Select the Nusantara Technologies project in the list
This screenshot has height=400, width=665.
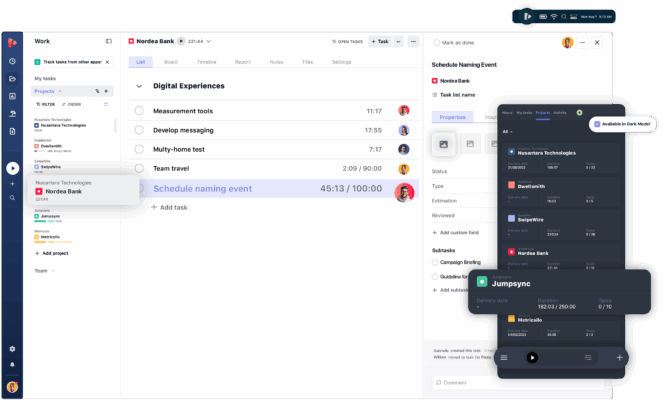[60, 125]
